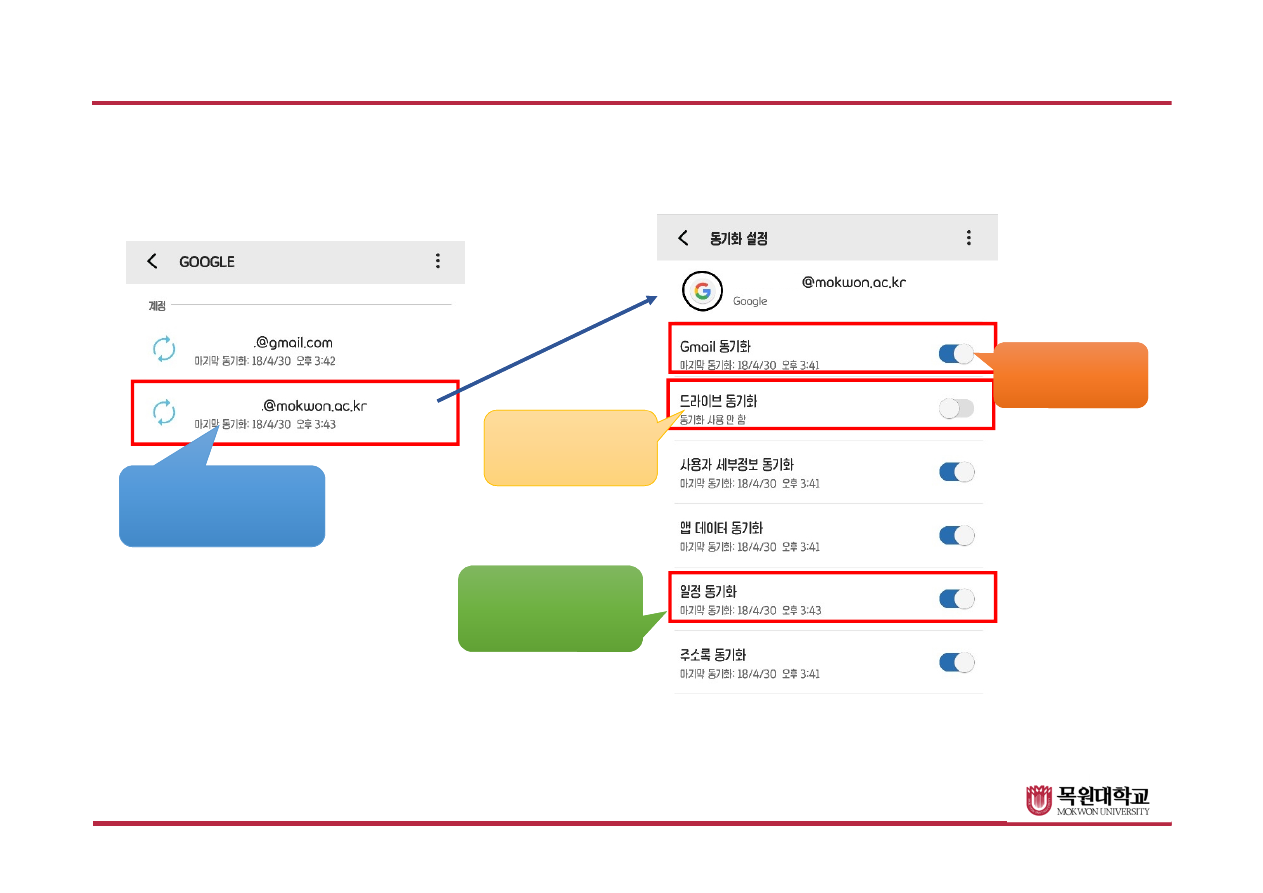Click the Google logo account icon
The width and height of the screenshot is (1263, 893).
(703, 292)
